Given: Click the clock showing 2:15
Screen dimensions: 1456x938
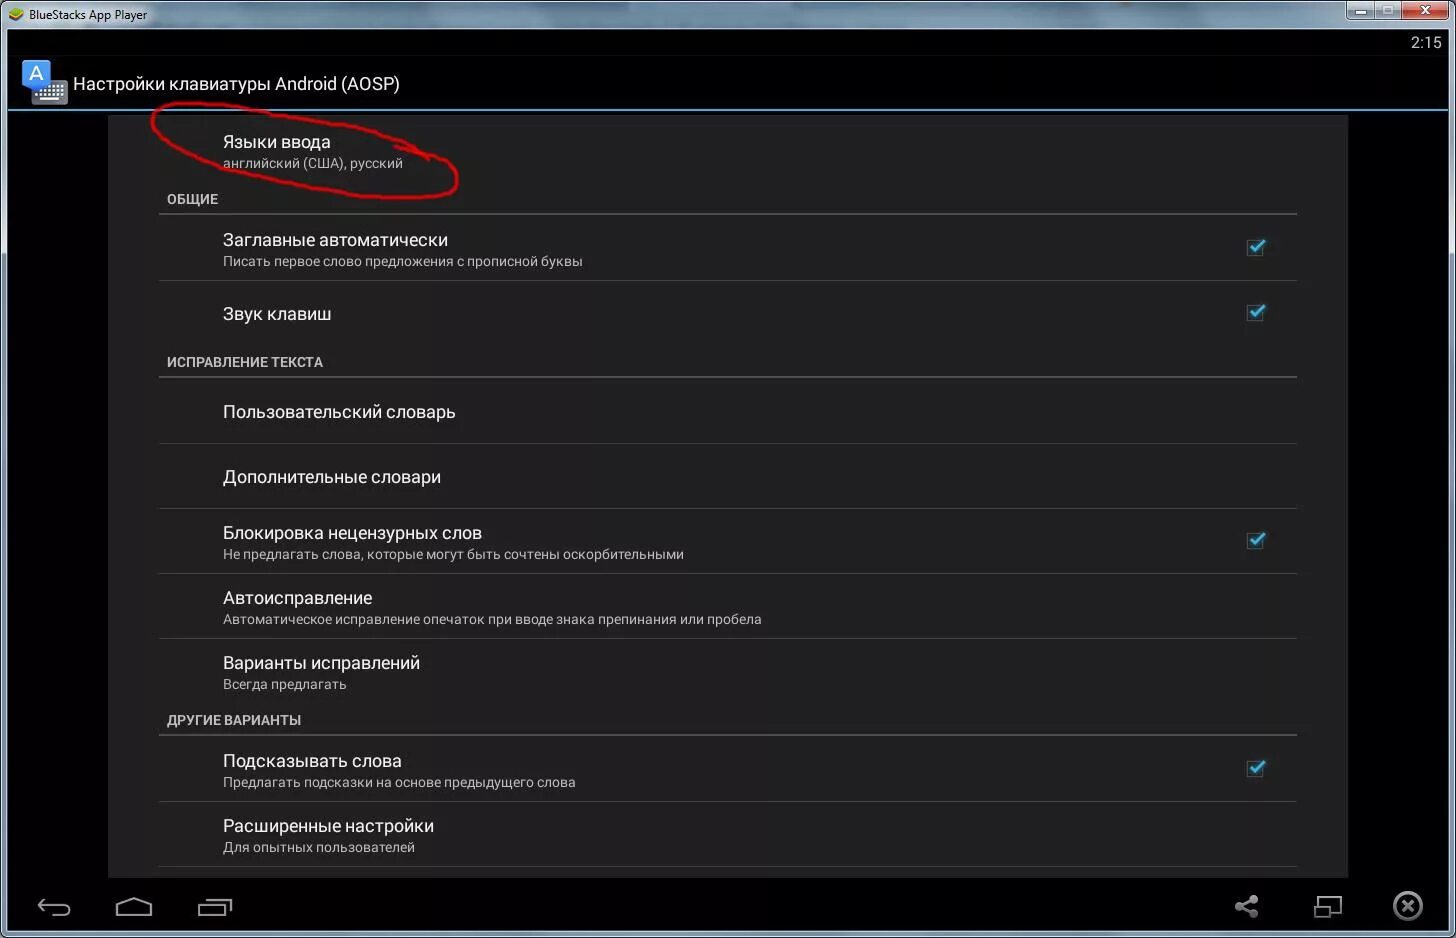Looking at the screenshot, I should click(x=1426, y=42).
